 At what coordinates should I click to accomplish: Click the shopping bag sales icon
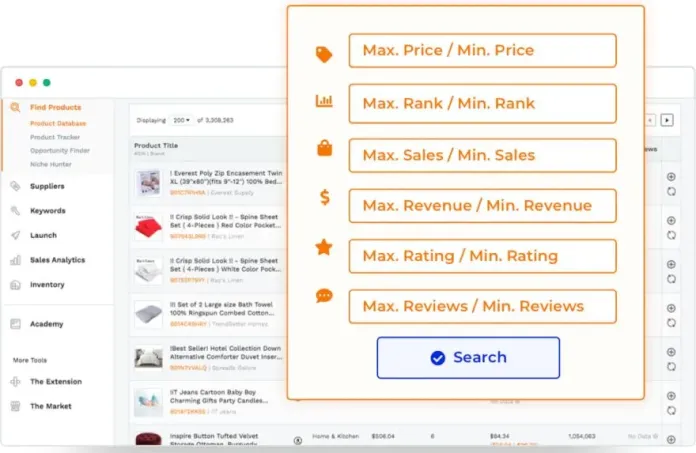[324, 148]
